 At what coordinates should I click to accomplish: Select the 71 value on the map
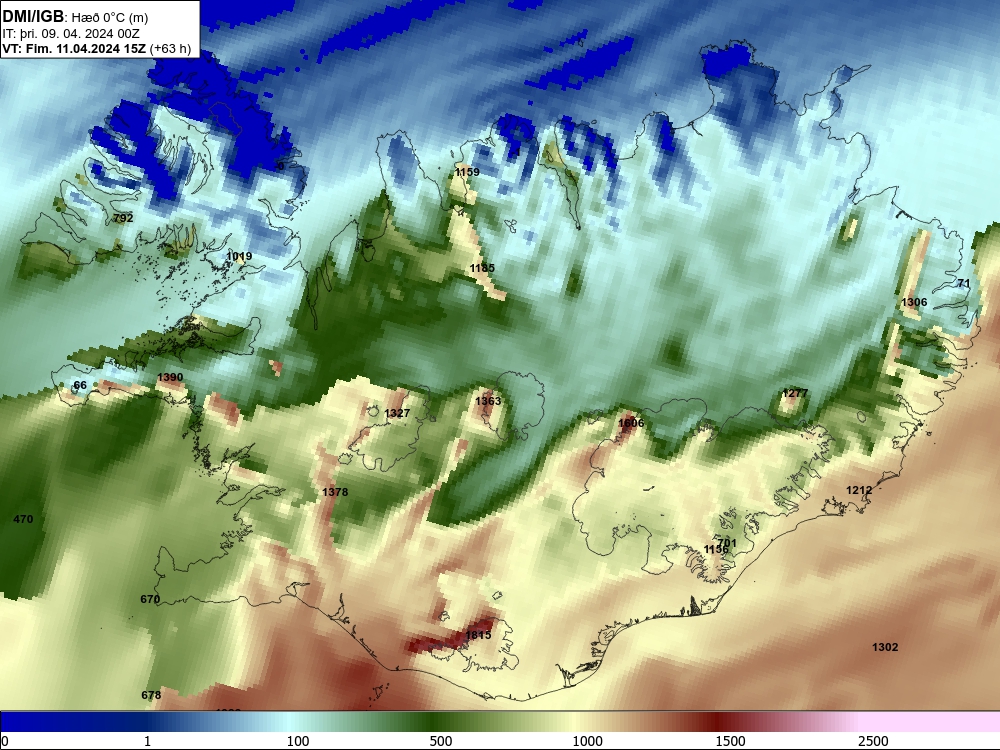(x=964, y=283)
